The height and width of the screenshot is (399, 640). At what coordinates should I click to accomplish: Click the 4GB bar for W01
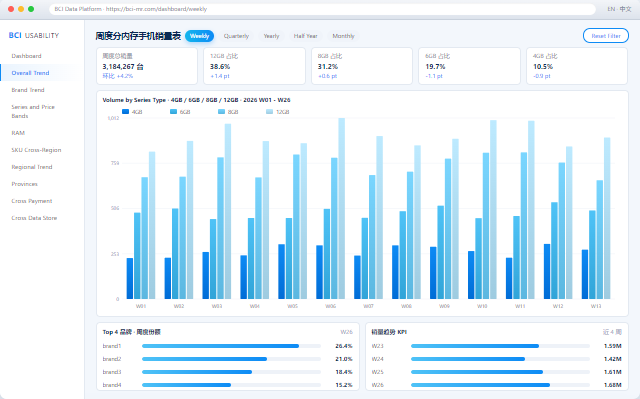pos(130,279)
